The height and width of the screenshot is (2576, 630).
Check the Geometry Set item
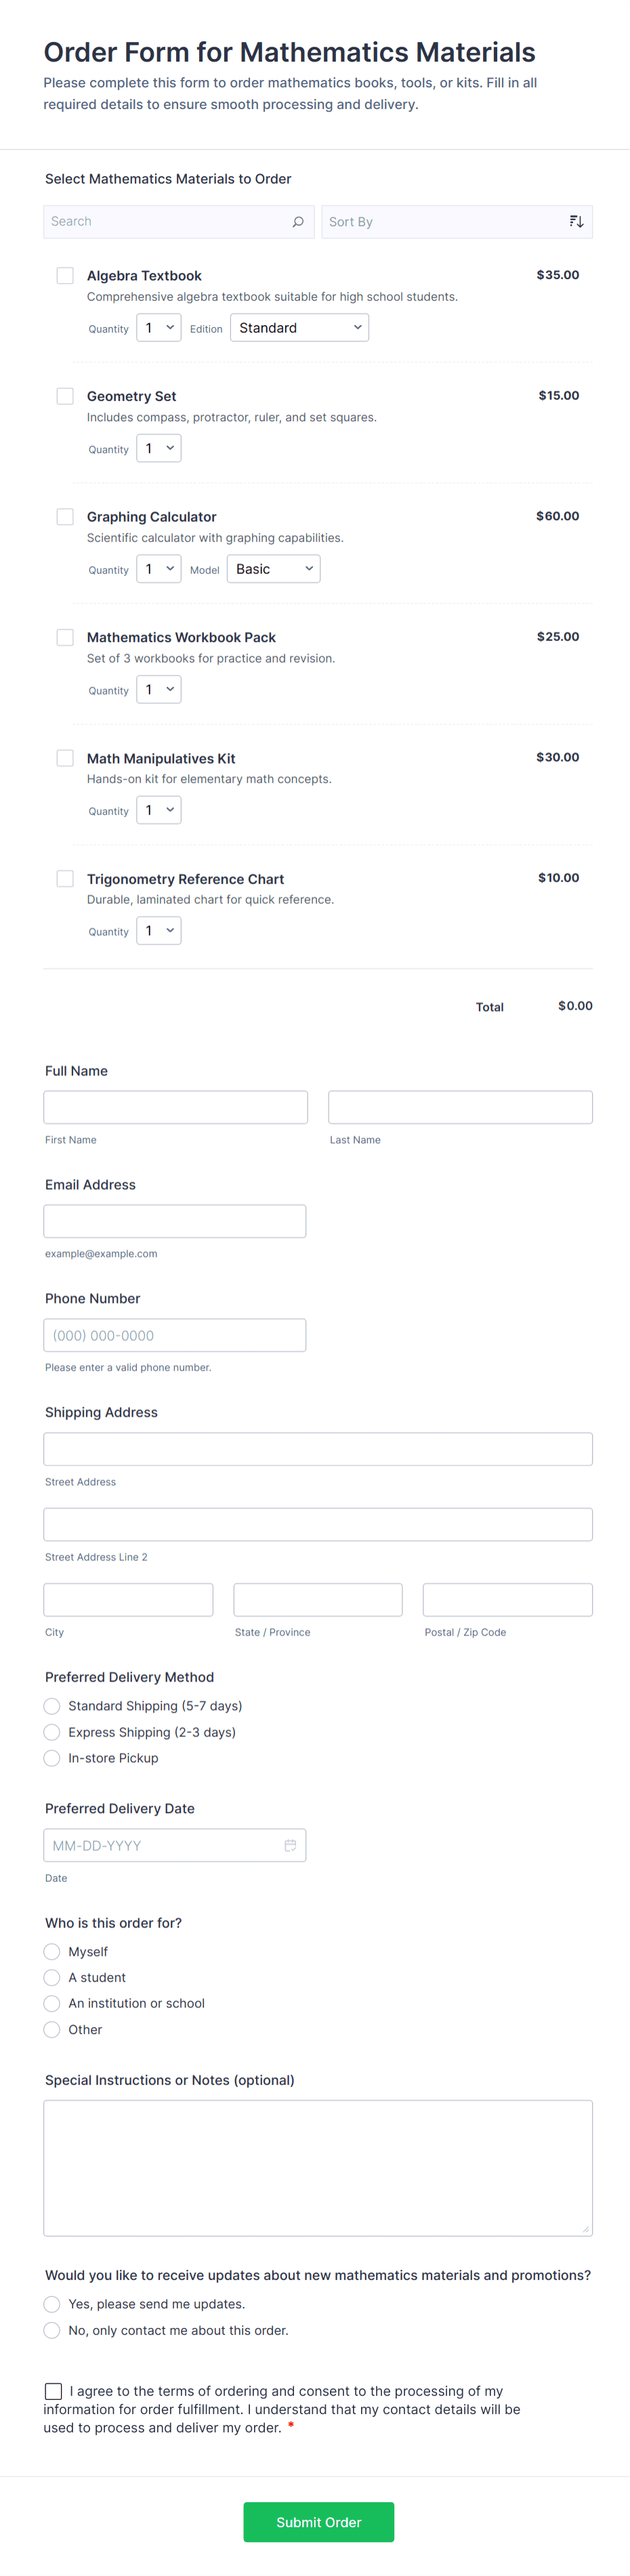click(x=65, y=396)
